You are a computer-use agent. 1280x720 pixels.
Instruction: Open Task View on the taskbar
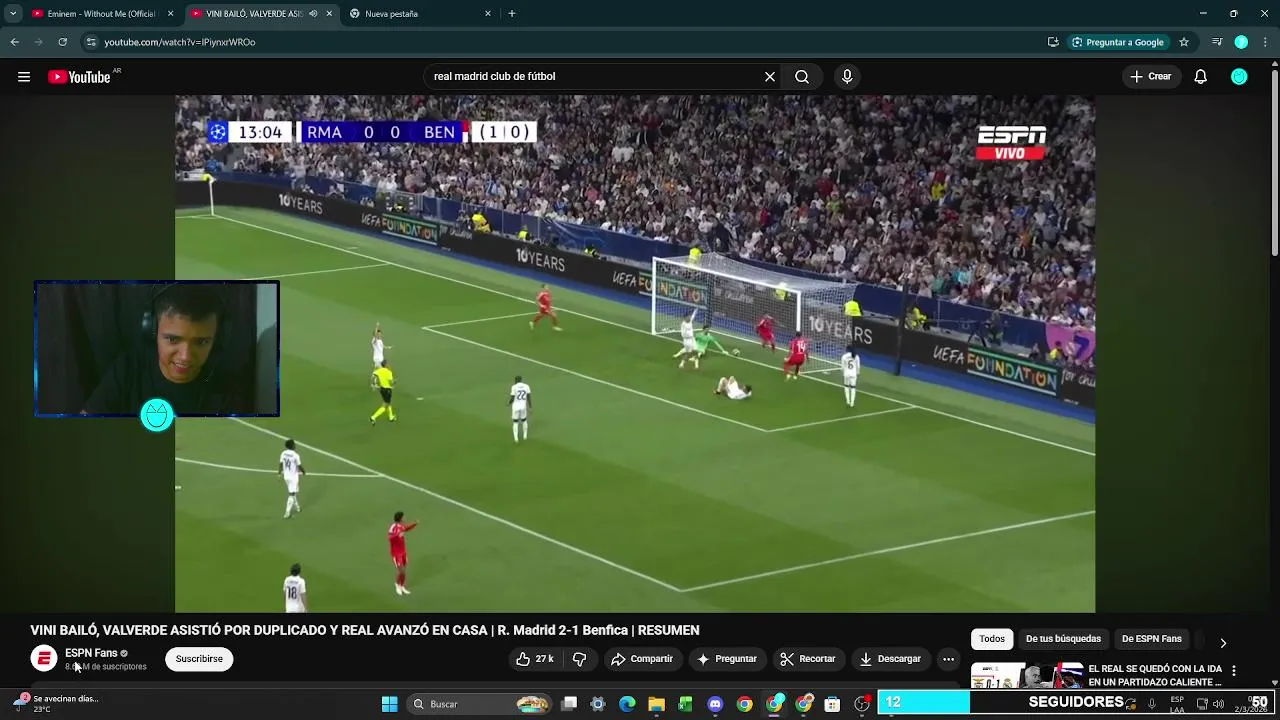pos(569,704)
